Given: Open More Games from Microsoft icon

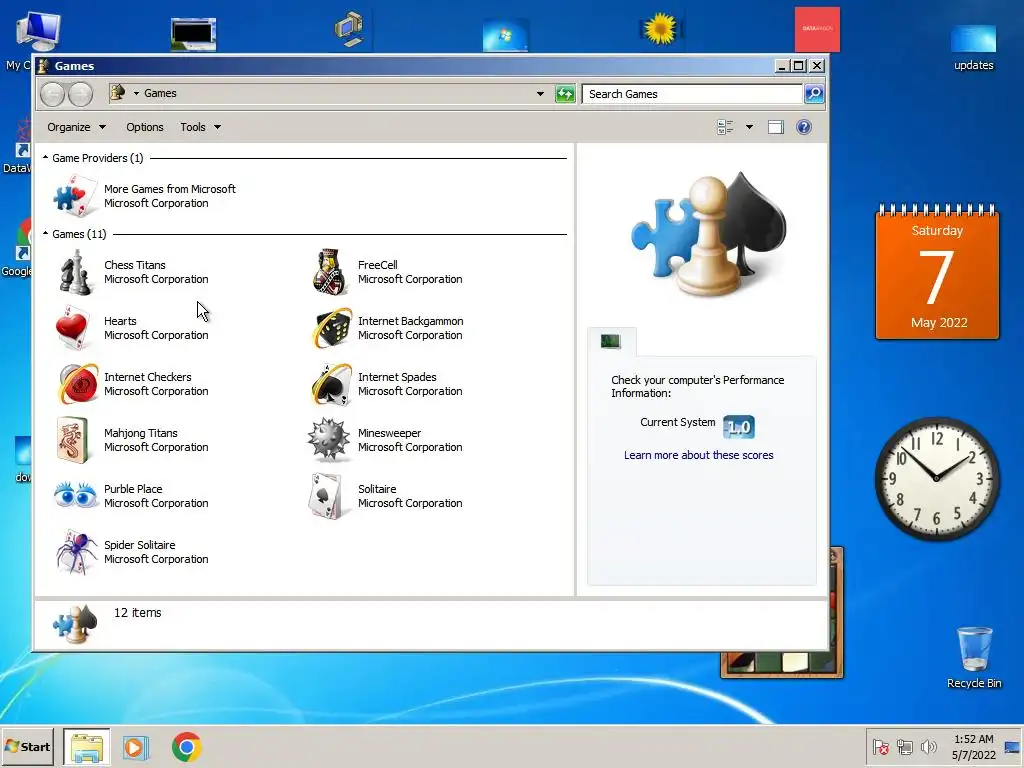Looking at the screenshot, I should (x=74, y=196).
